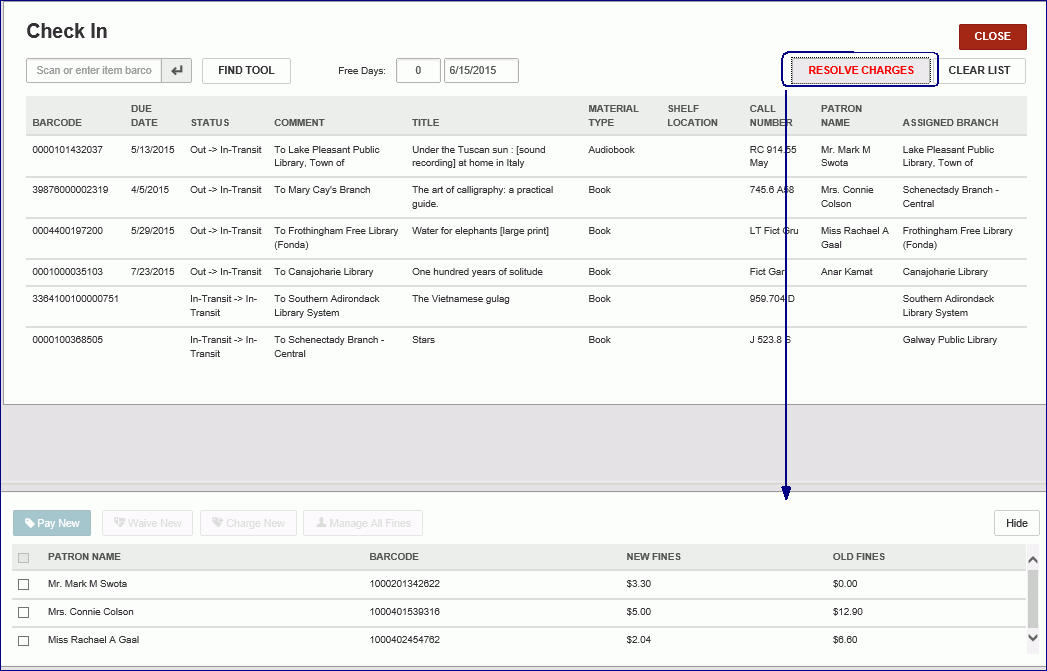
Task: Click the Free Days number field
Action: pos(418,70)
